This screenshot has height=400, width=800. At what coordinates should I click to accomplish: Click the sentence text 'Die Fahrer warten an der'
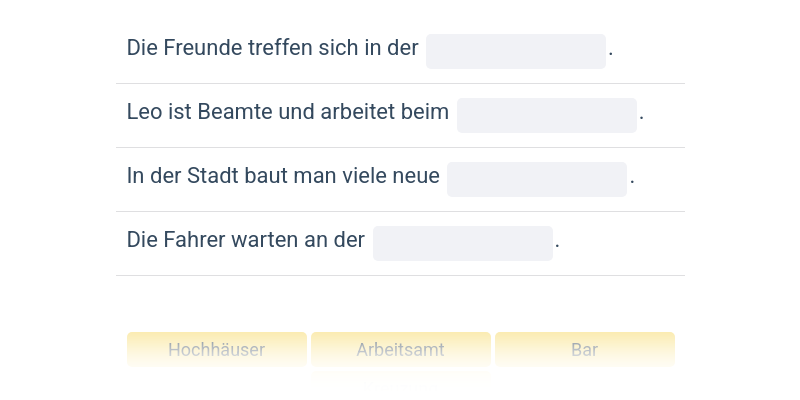245,240
